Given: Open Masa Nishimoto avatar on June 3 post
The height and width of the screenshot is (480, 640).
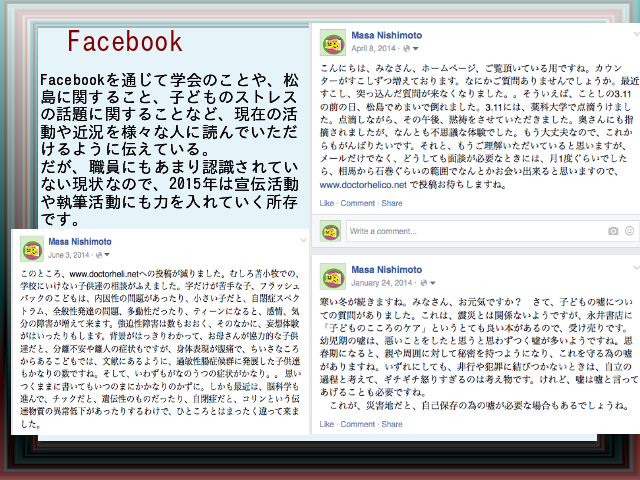Looking at the screenshot, I should coord(32,249).
